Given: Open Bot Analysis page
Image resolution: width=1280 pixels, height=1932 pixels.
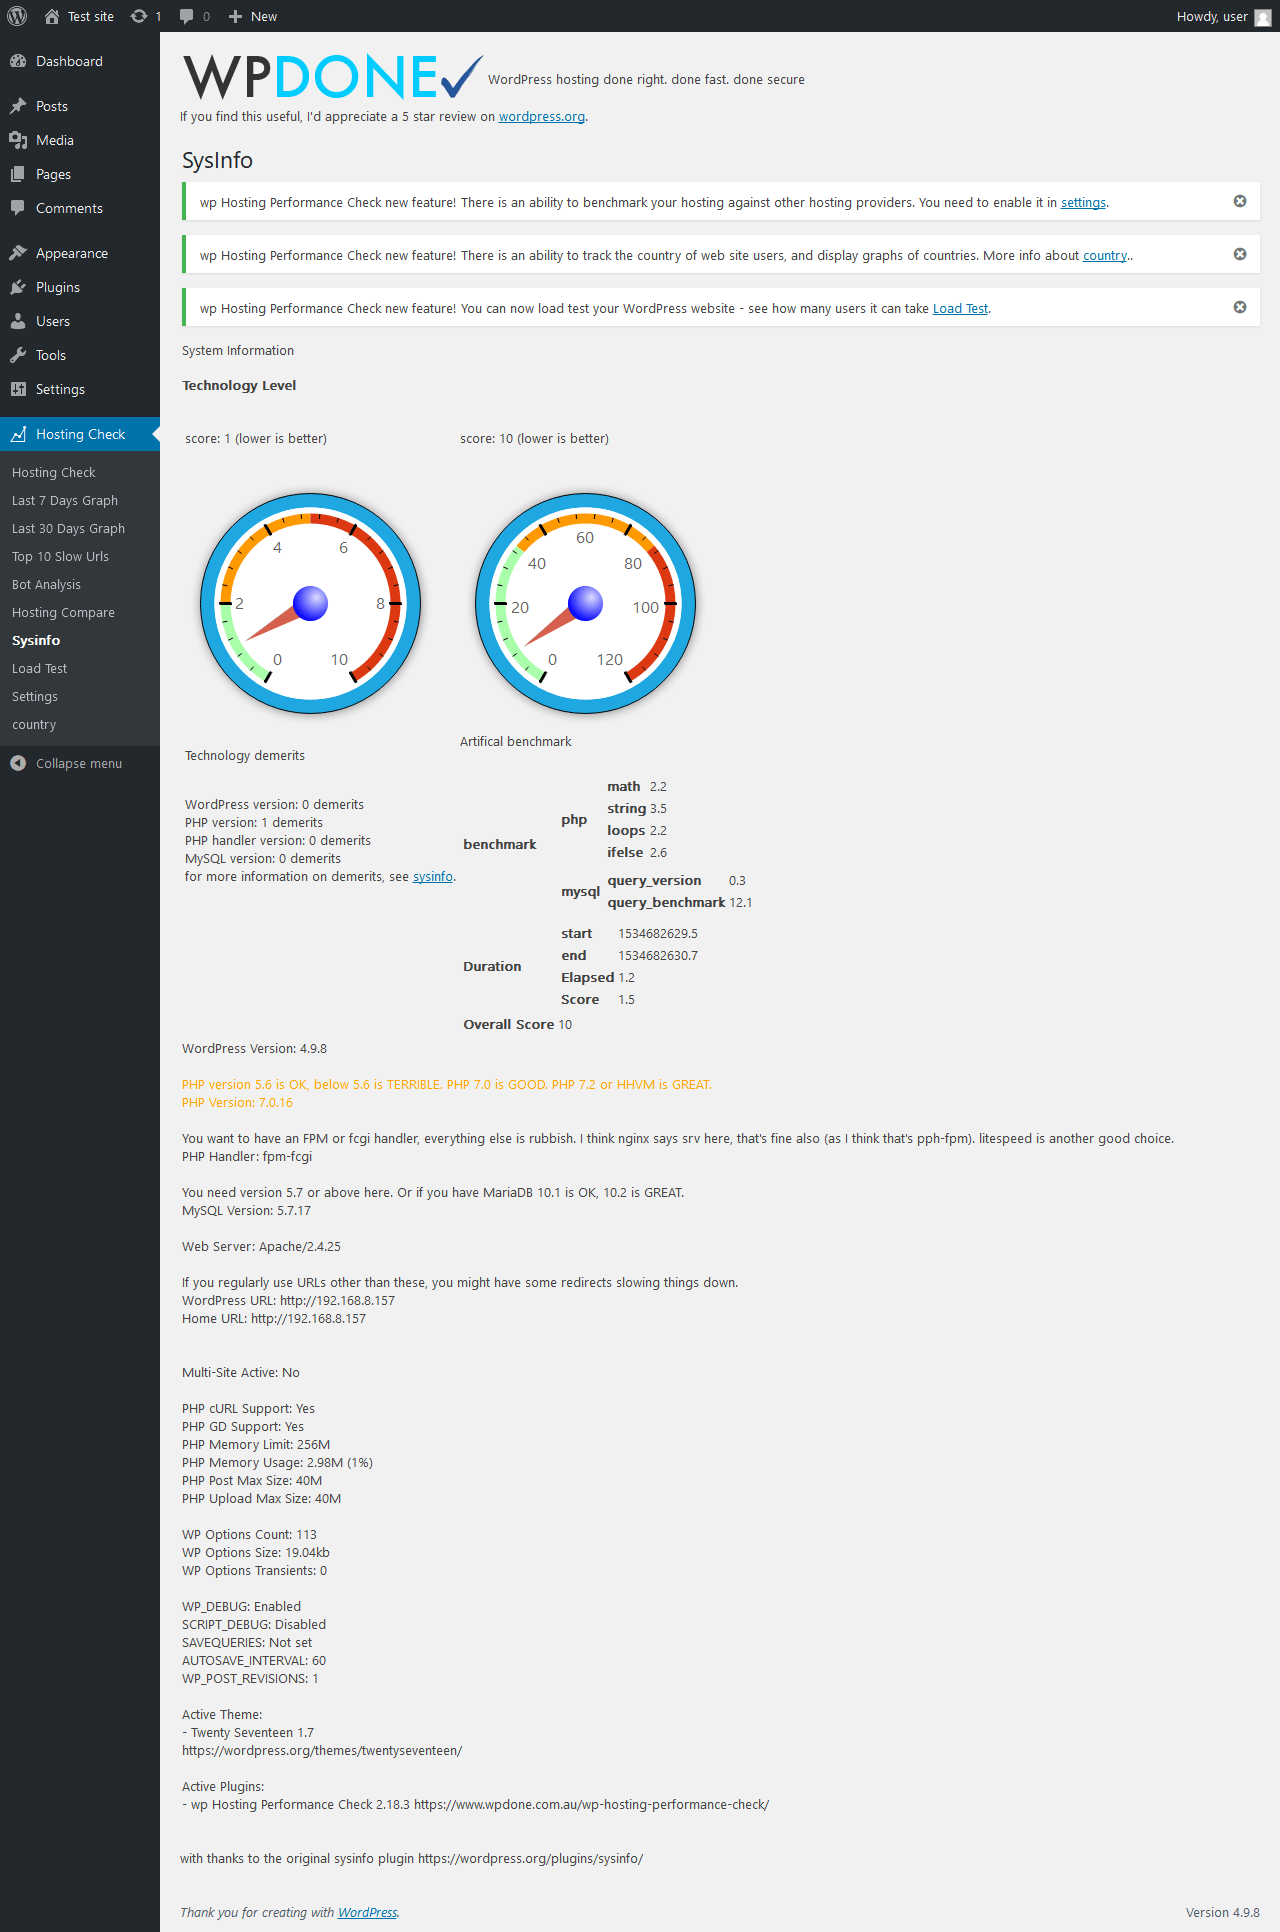Looking at the screenshot, I should [x=46, y=584].
